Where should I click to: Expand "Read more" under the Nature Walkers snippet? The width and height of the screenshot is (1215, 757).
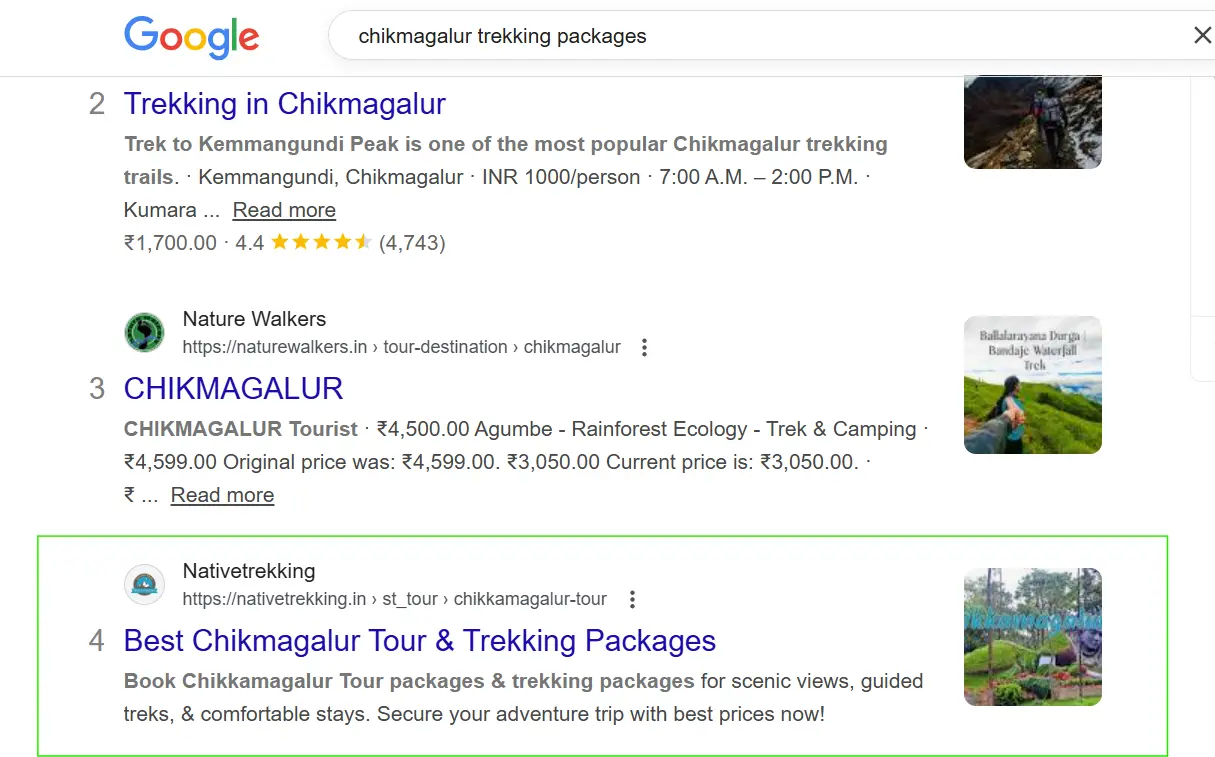coord(222,495)
